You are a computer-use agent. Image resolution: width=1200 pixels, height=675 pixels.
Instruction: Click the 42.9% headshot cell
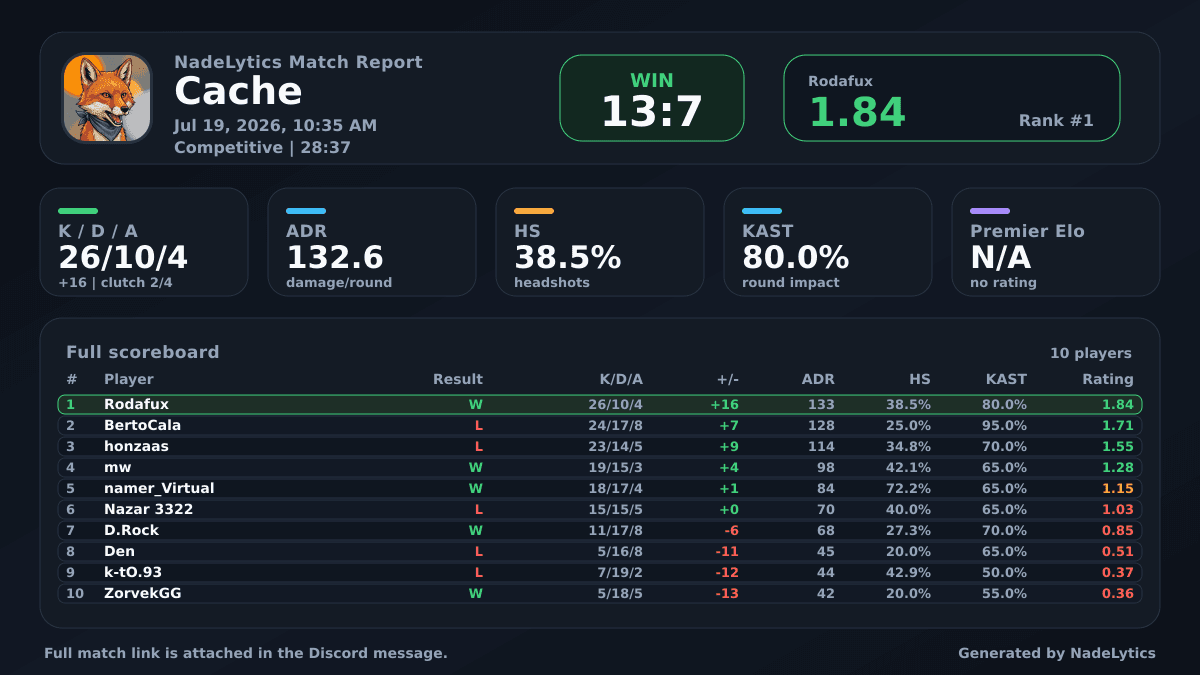[908, 573]
